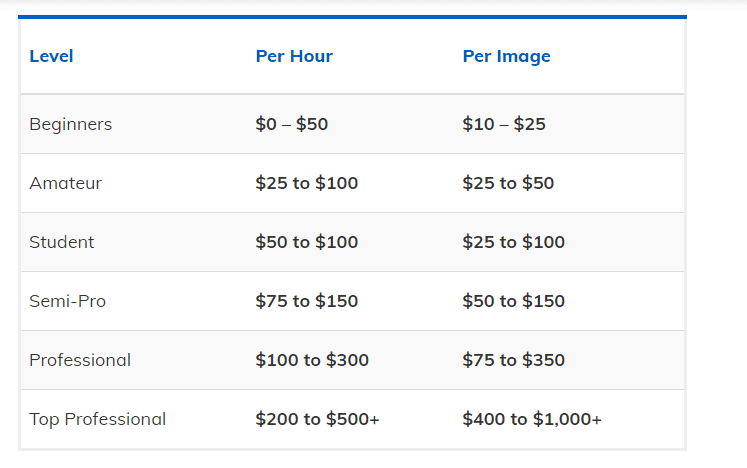Click Student's $50 to $100 hourly rate
This screenshot has width=747, height=468.
point(306,242)
